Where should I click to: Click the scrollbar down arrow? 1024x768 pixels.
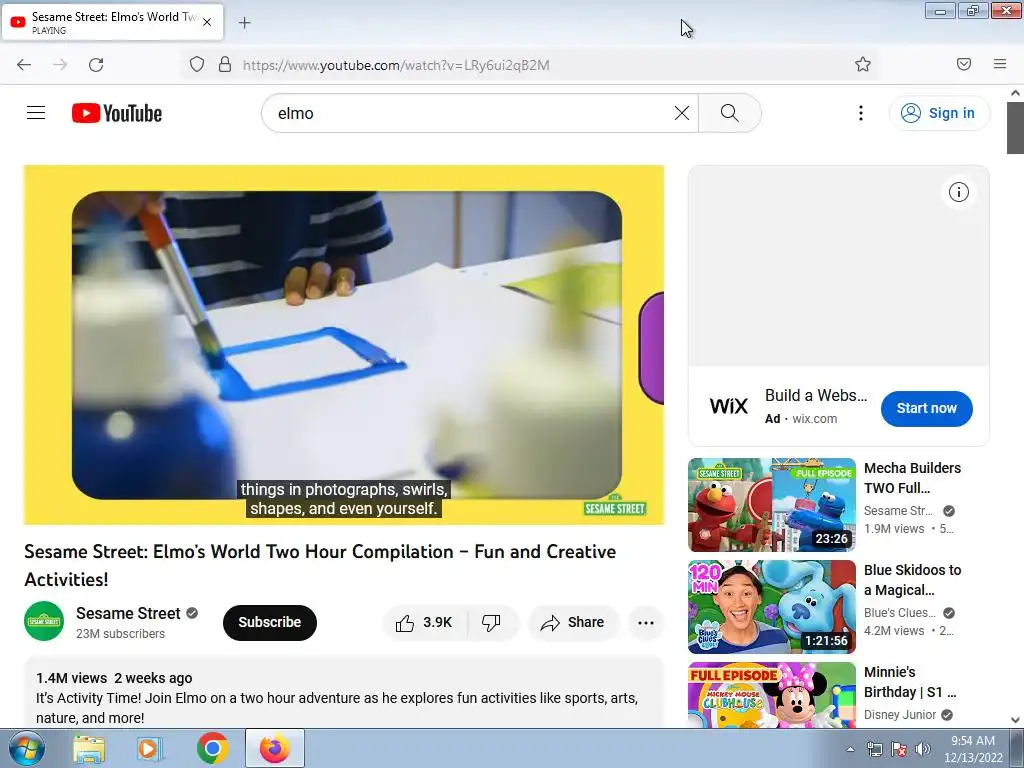(1015, 720)
